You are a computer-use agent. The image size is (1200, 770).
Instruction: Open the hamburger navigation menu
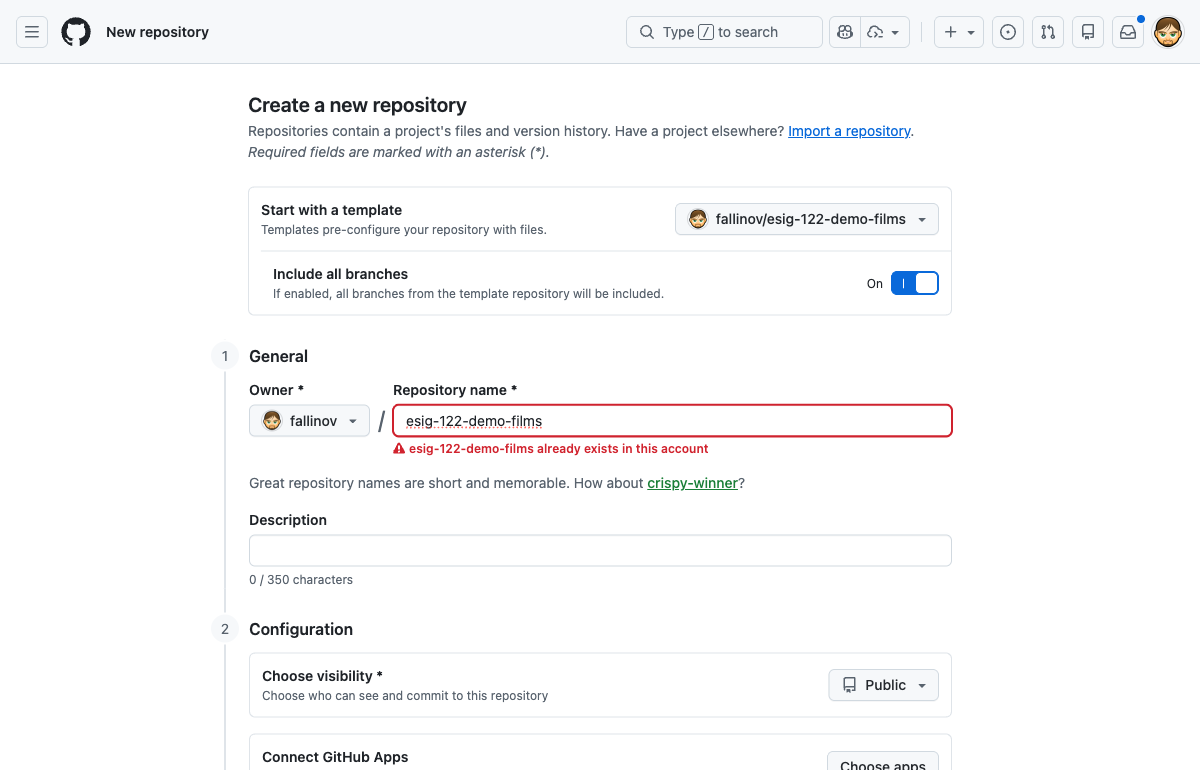(x=32, y=32)
